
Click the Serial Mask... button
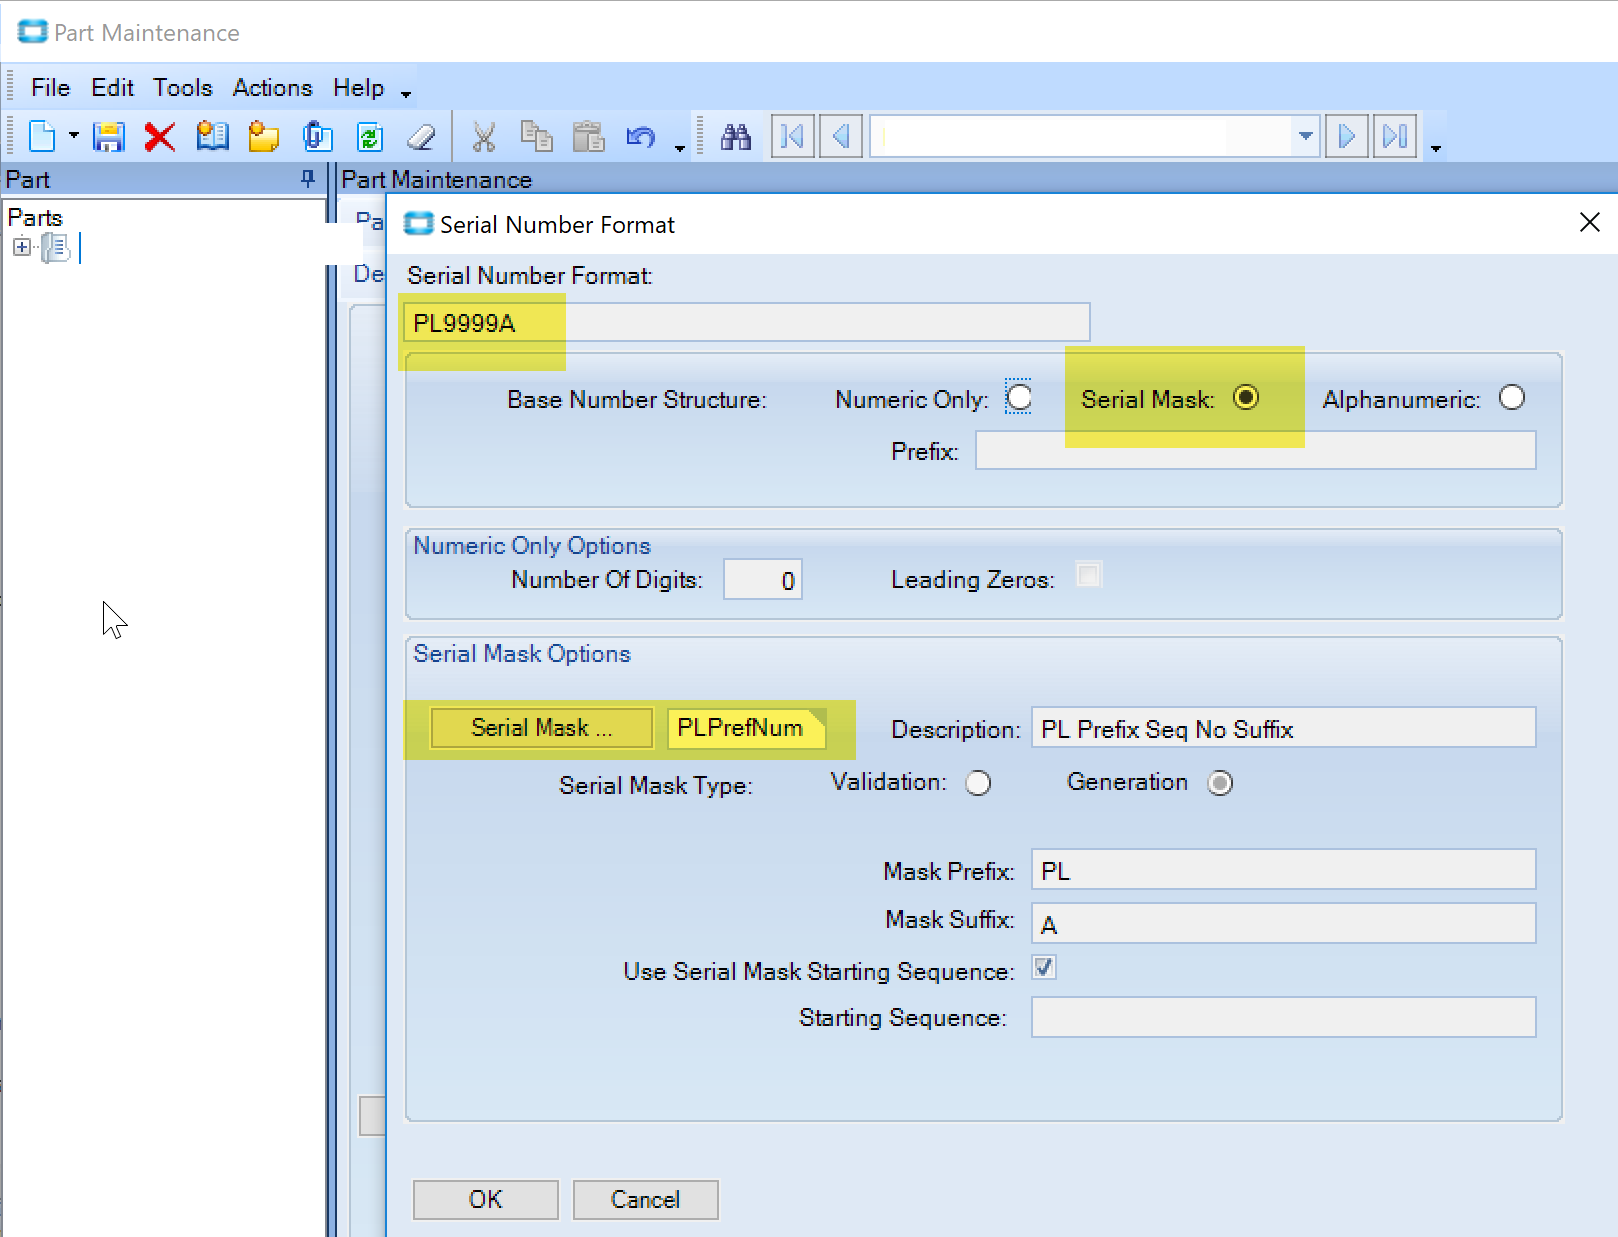coord(541,728)
